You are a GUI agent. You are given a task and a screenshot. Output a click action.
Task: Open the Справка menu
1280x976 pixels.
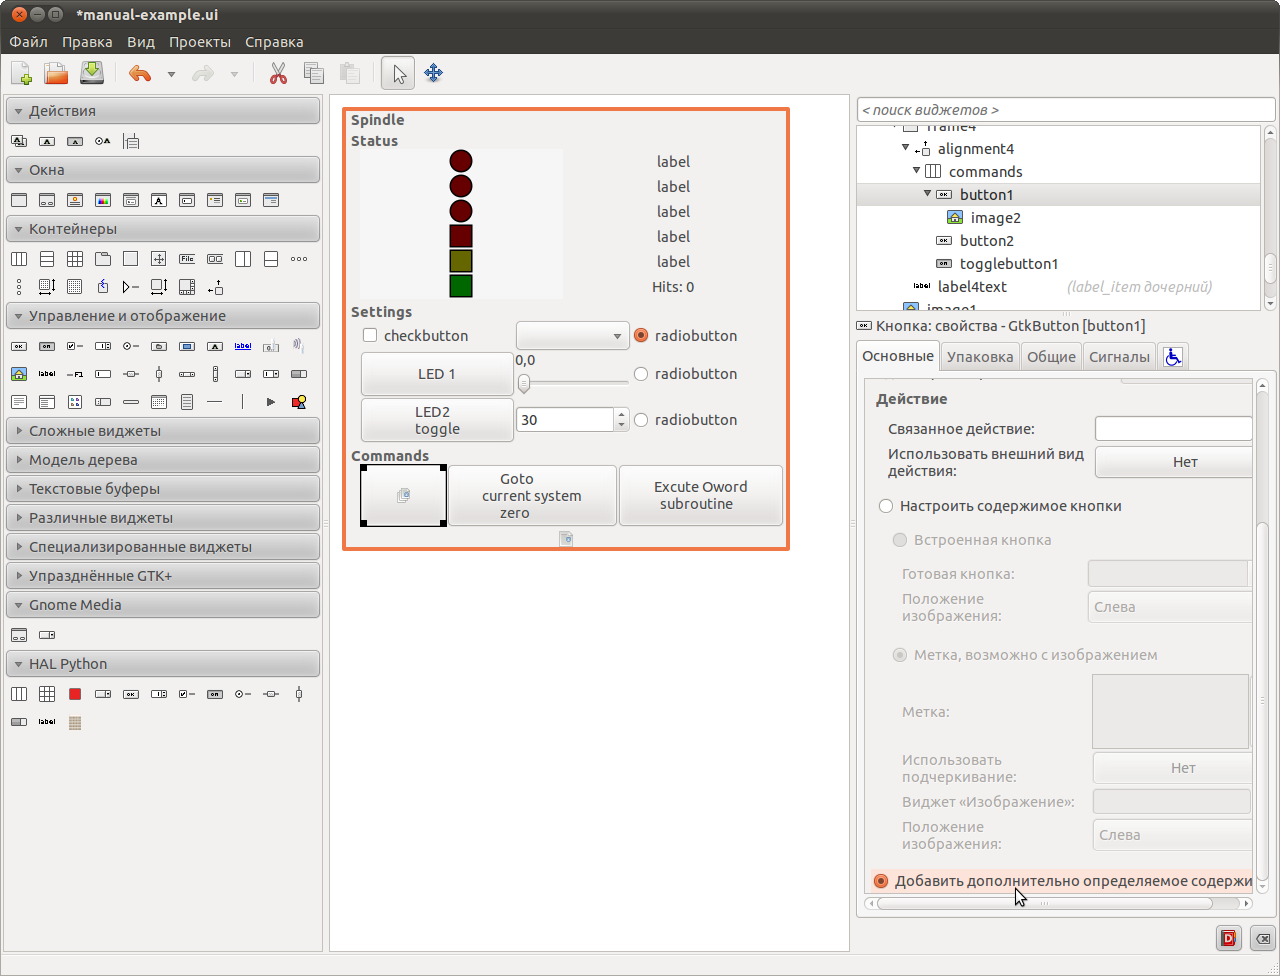274,42
